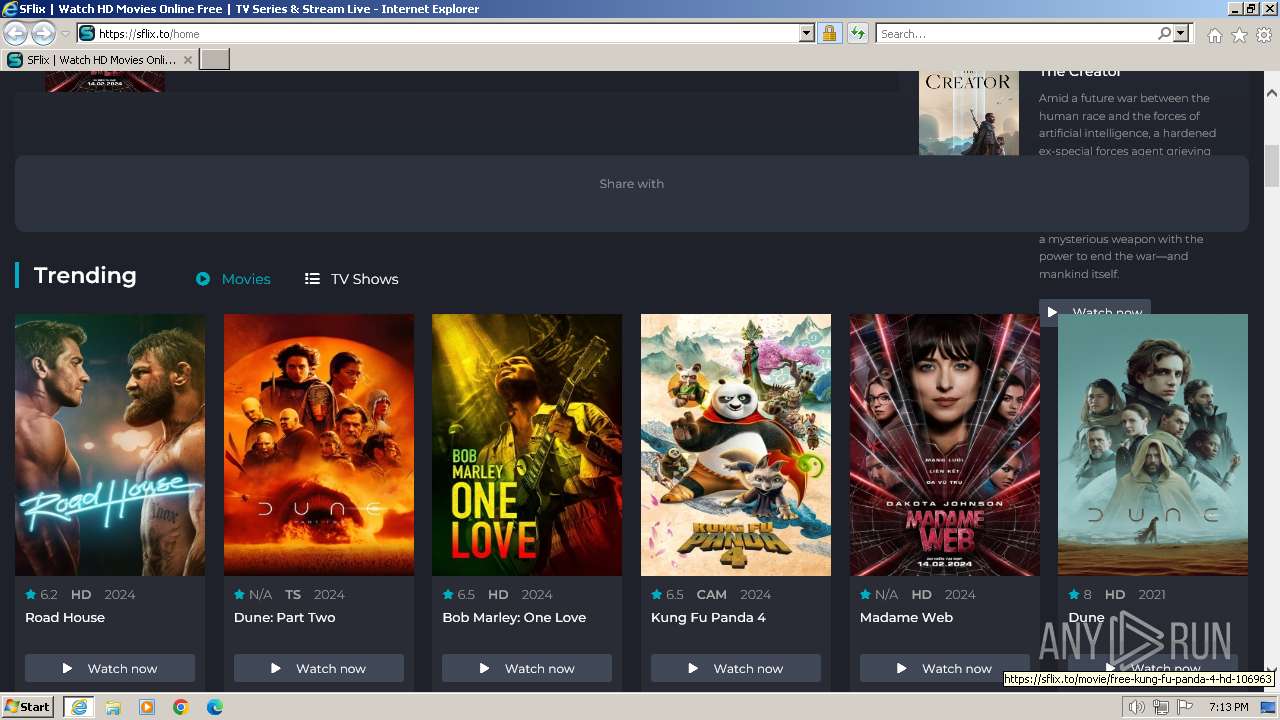Open the Dune: Part Two poster
The image size is (1280, 720).
(319, 445)
